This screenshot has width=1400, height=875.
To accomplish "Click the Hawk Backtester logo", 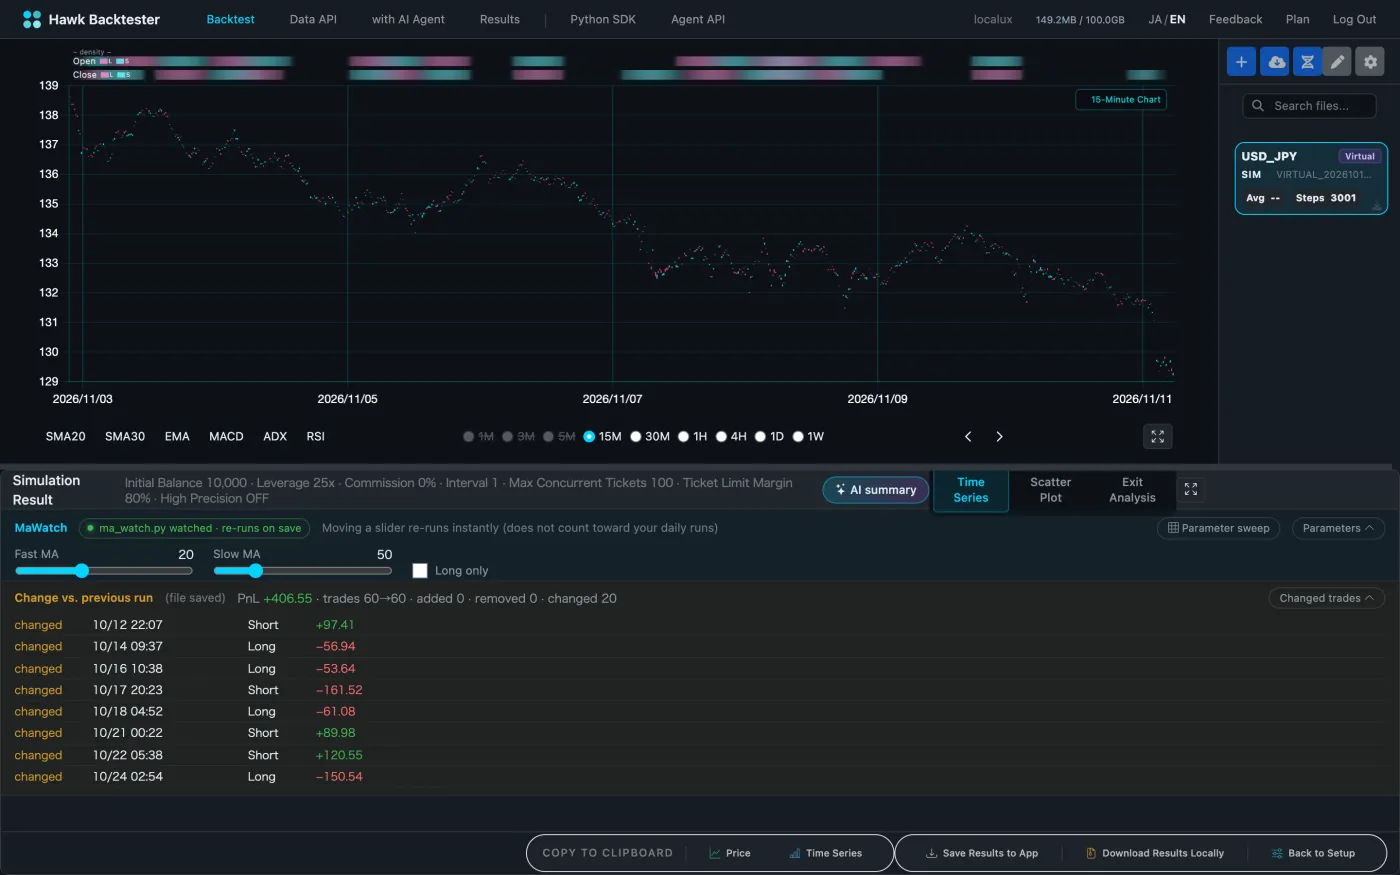I will [x=91, y=19].
